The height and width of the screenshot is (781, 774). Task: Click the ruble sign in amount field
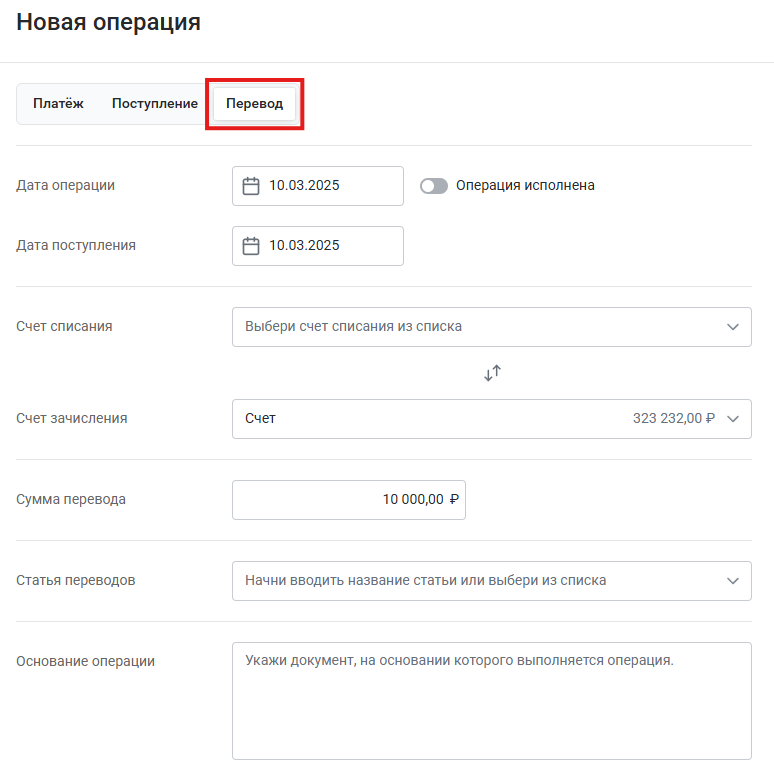[454, 499]
